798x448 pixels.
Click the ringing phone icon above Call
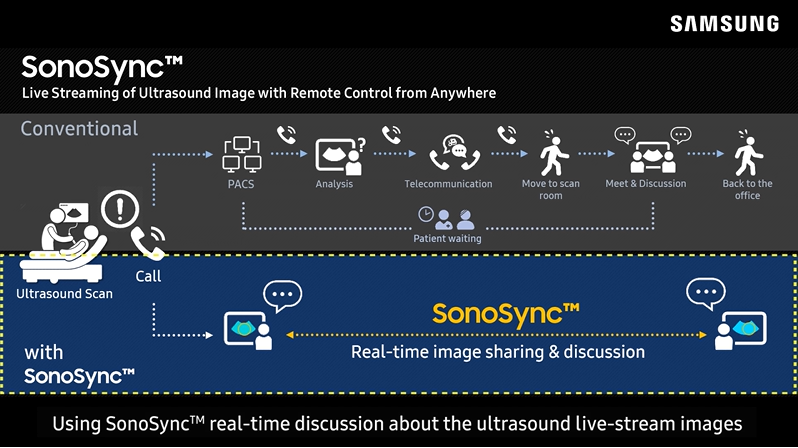coord(149,243)
